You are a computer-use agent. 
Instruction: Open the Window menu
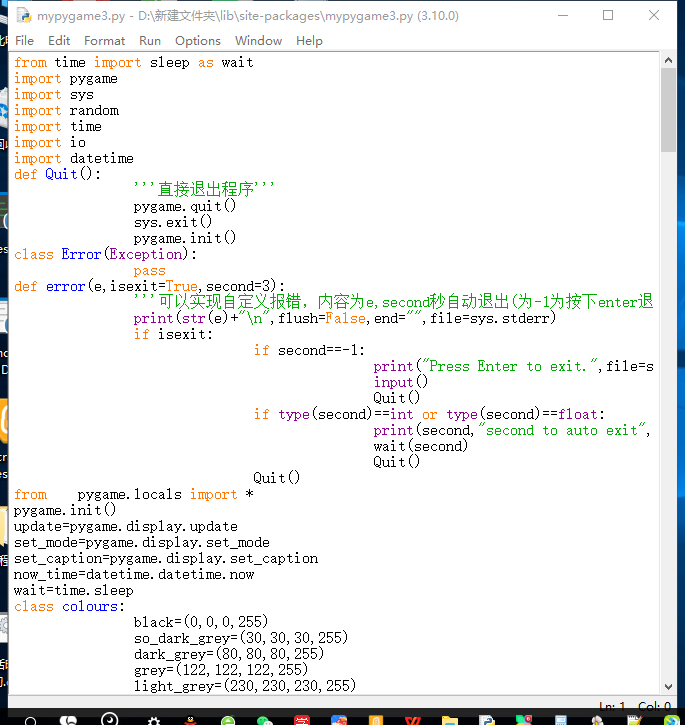point(259,41)
